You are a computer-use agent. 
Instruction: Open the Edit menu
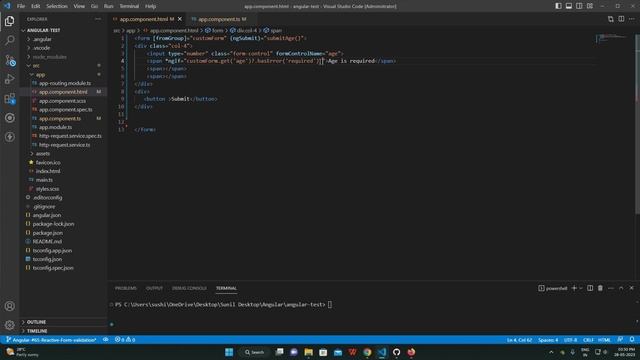[x=36, y=6]
